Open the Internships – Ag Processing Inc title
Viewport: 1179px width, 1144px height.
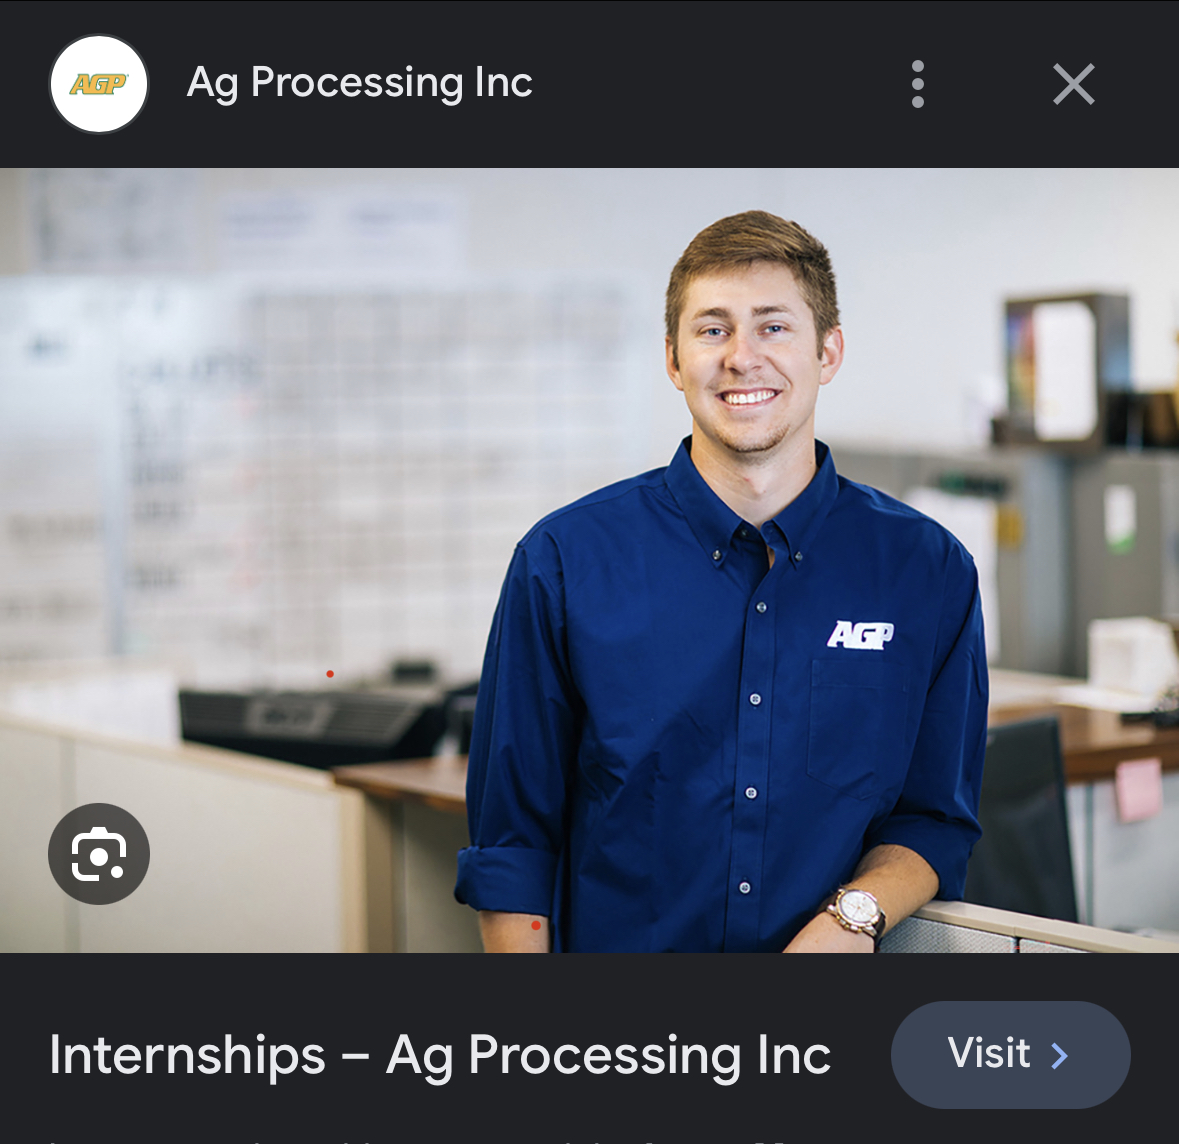tap(440, 1054)
